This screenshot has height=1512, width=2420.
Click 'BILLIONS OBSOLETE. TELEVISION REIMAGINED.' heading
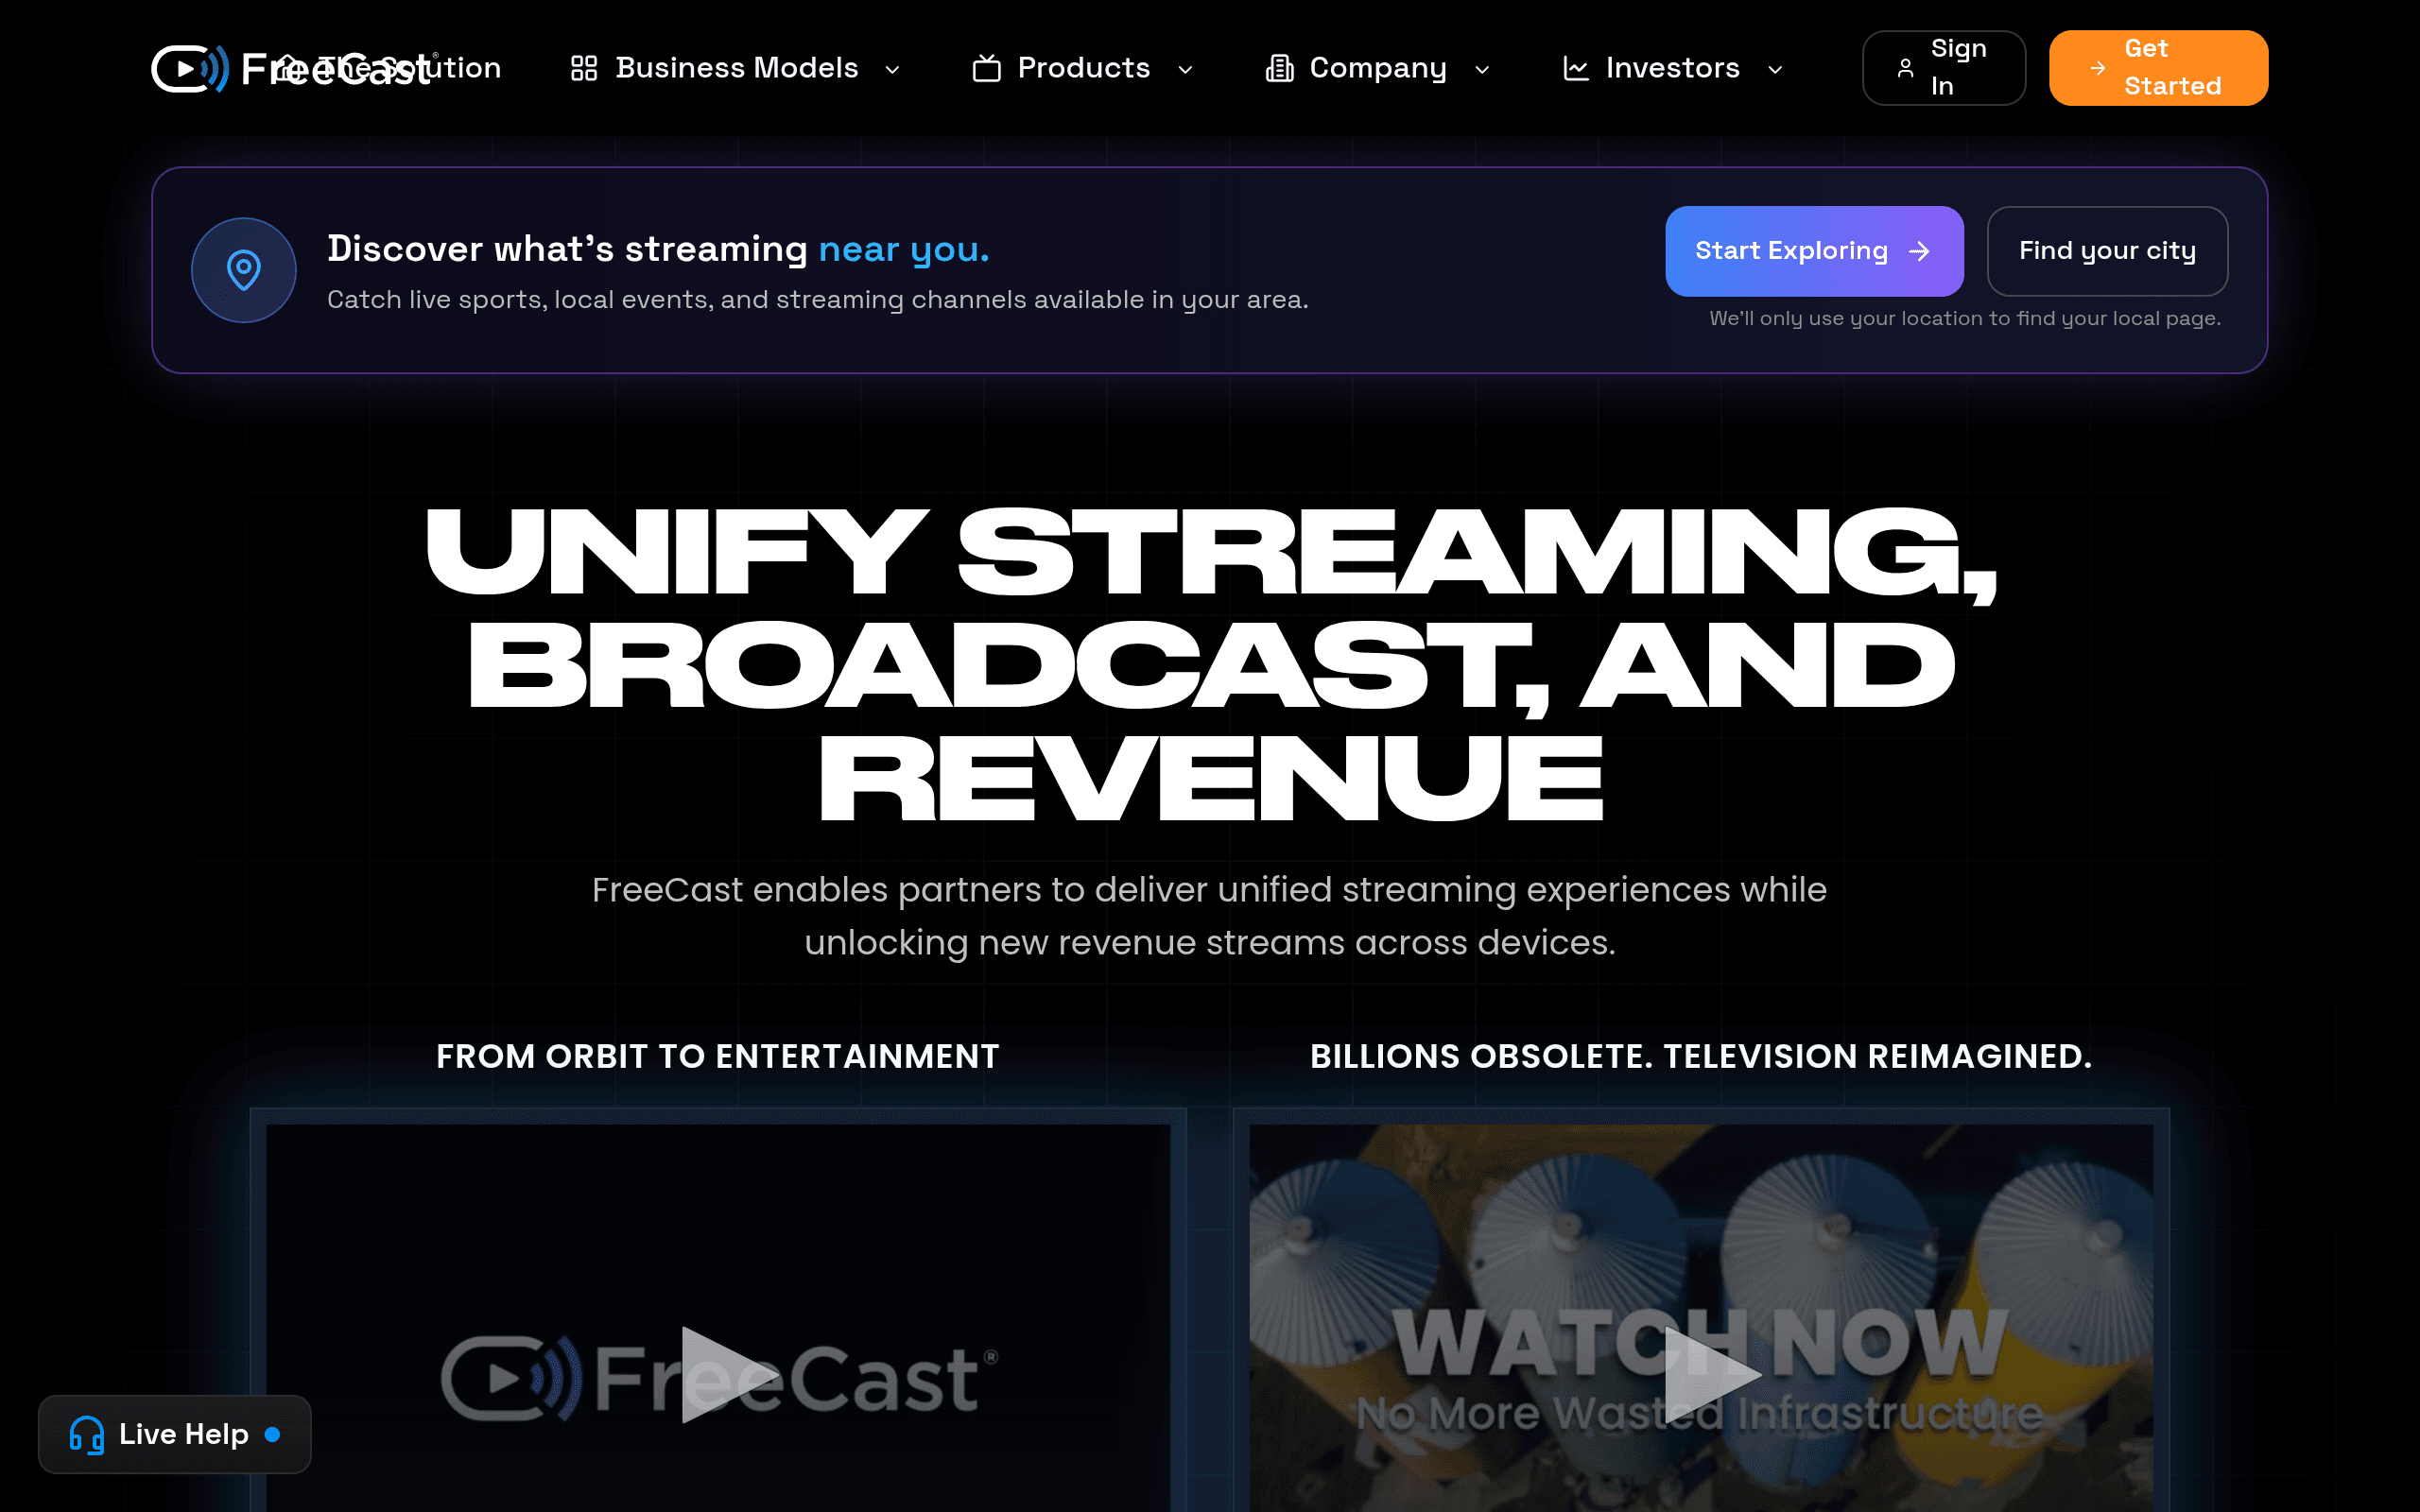(1701, 1056)
